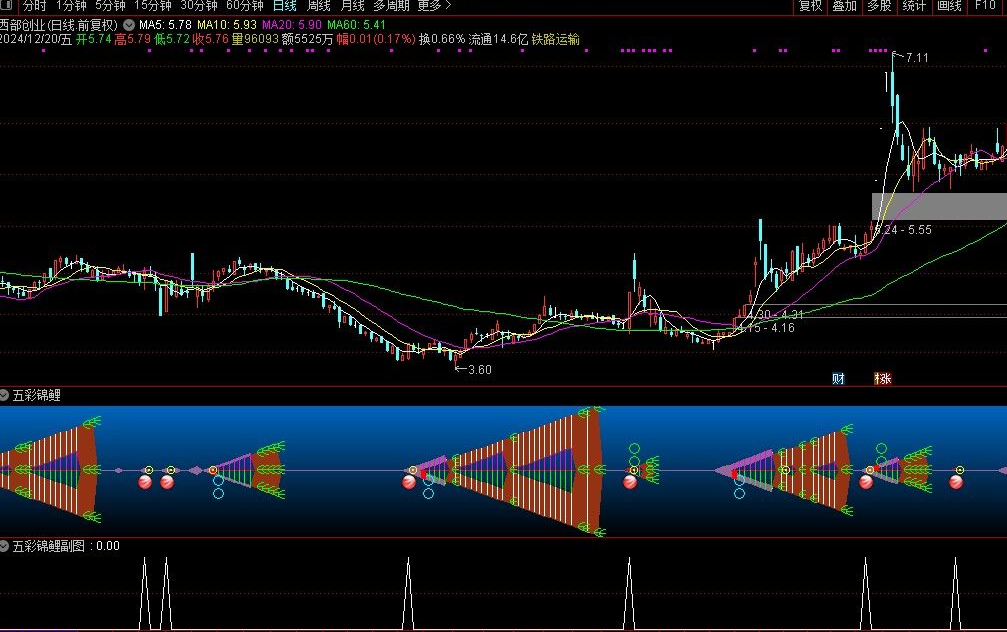The image size is (1007, 632).
Task: Select the 1分钟 period tab
Action: click(x=71, y=6)
